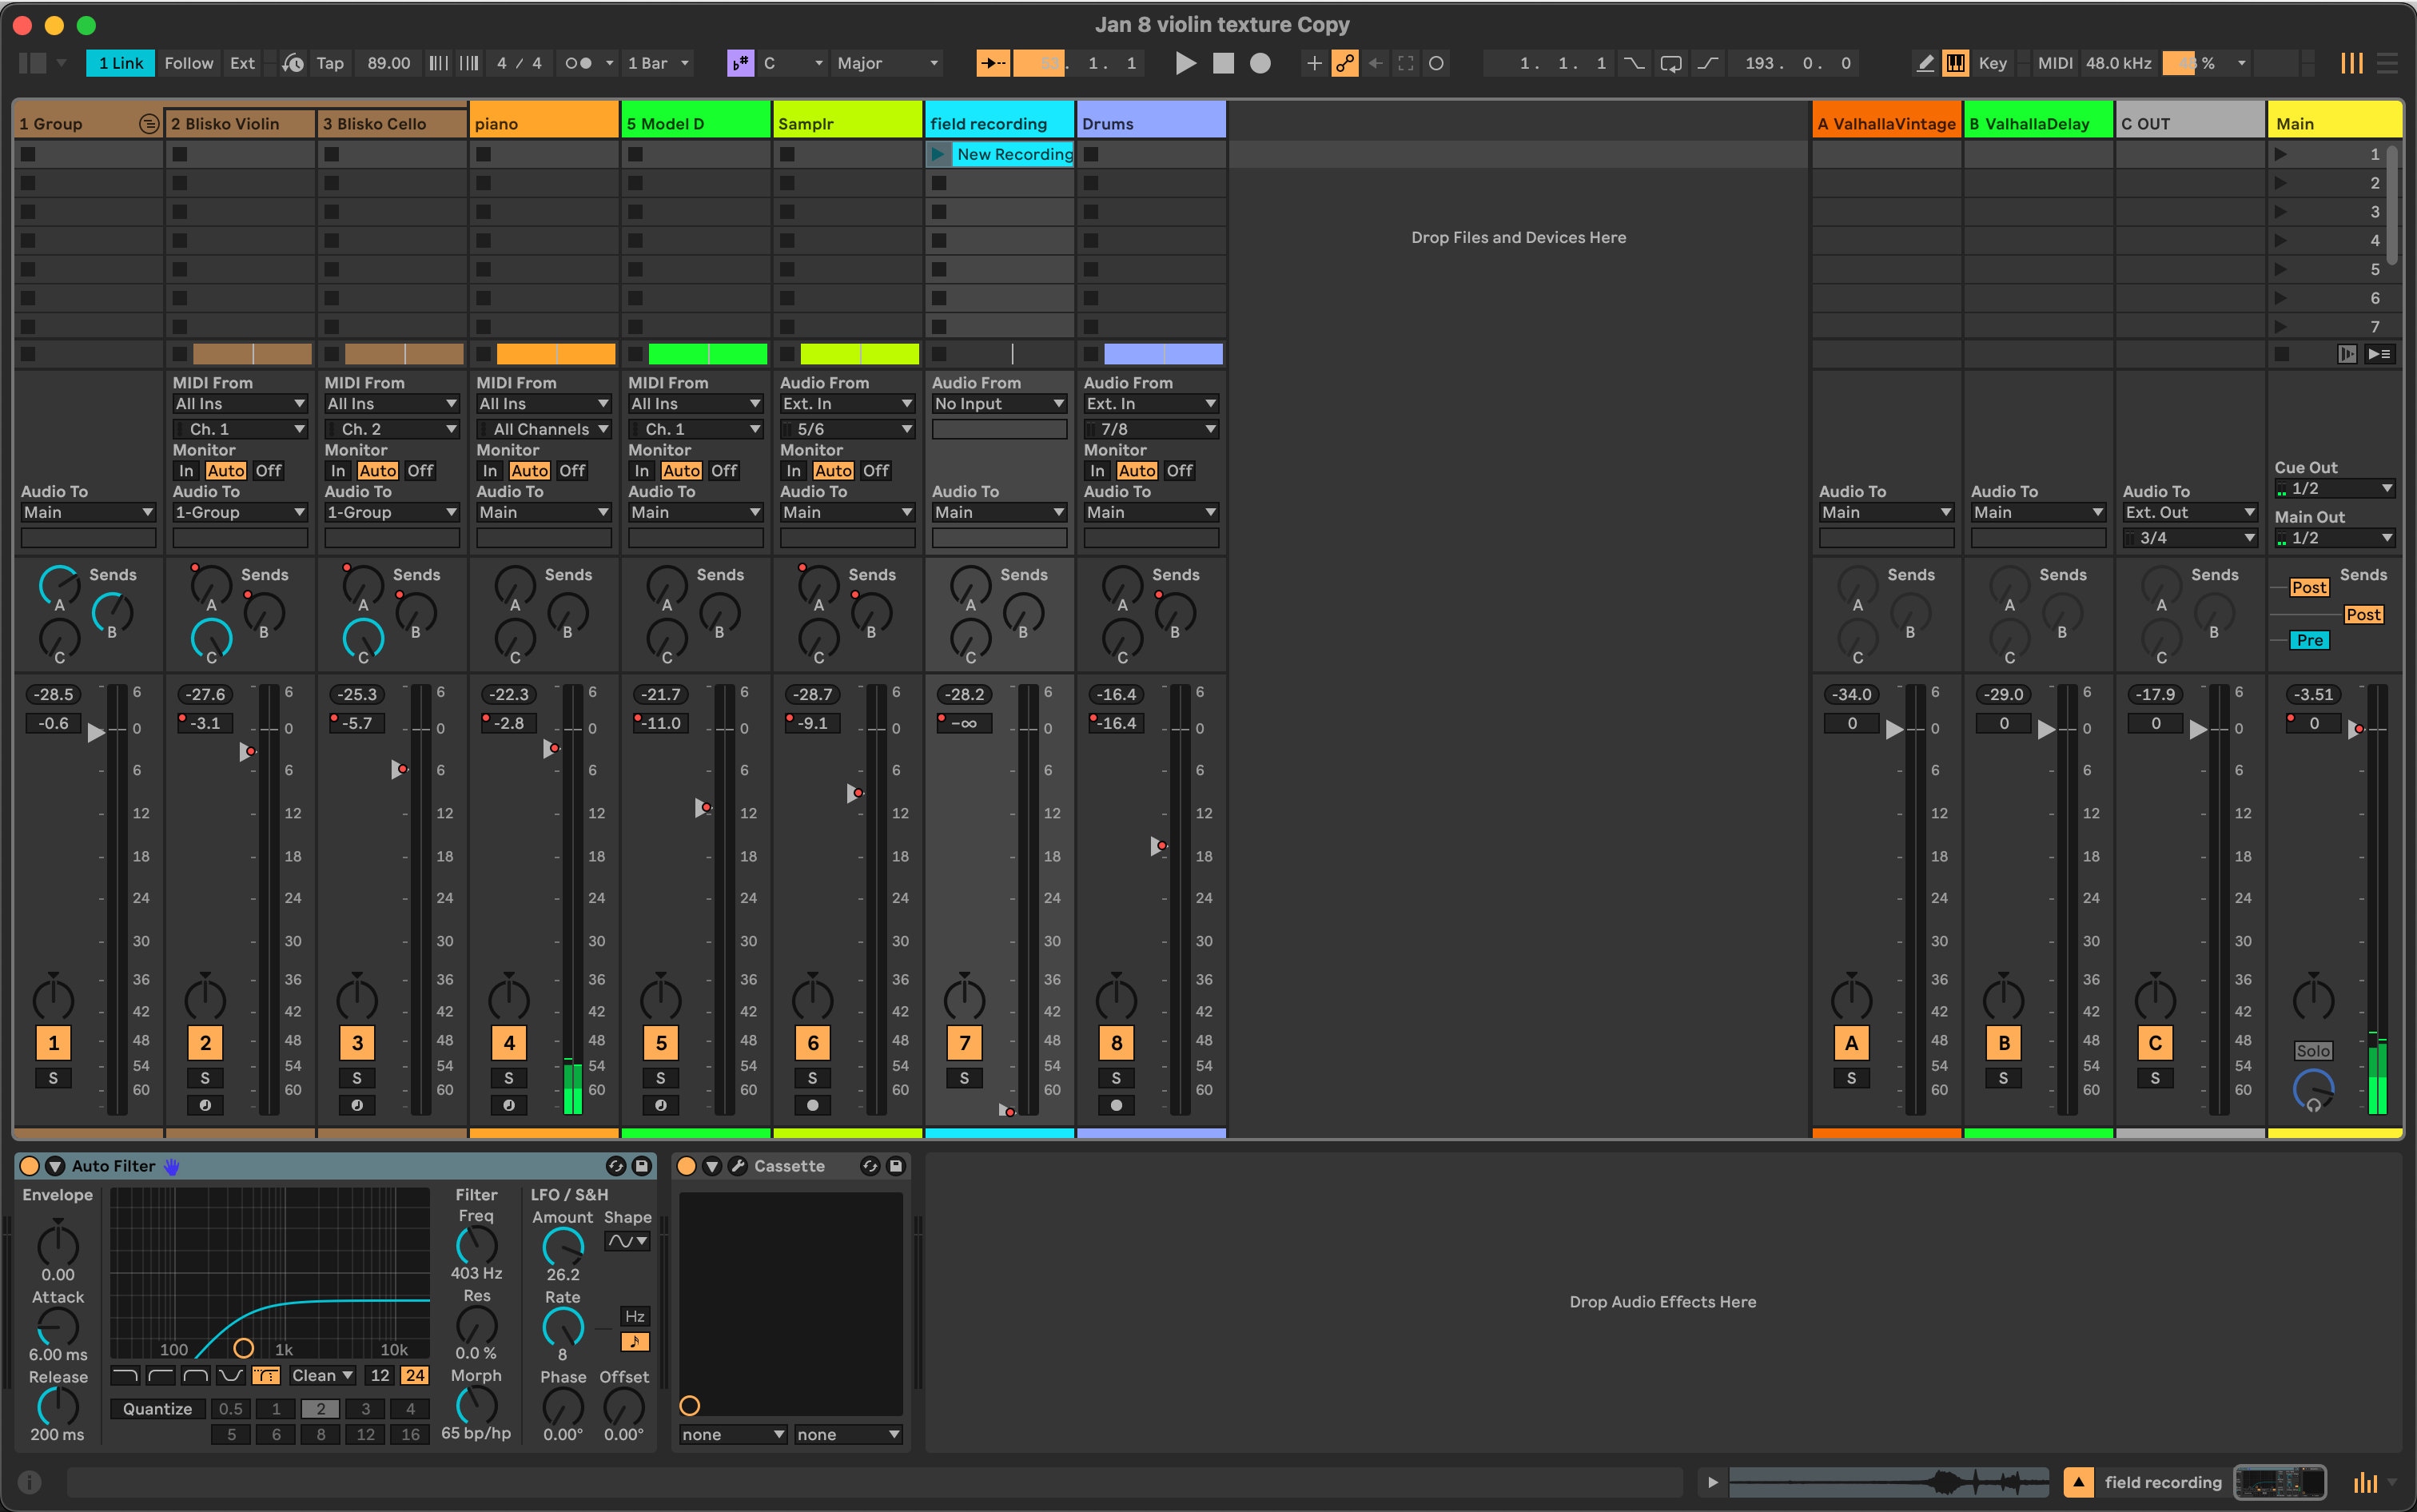This screenshot has width=2417, height=1512.
Task: Click the Stop transport button
Action: pyautogui.click(x=1222, y=63)
